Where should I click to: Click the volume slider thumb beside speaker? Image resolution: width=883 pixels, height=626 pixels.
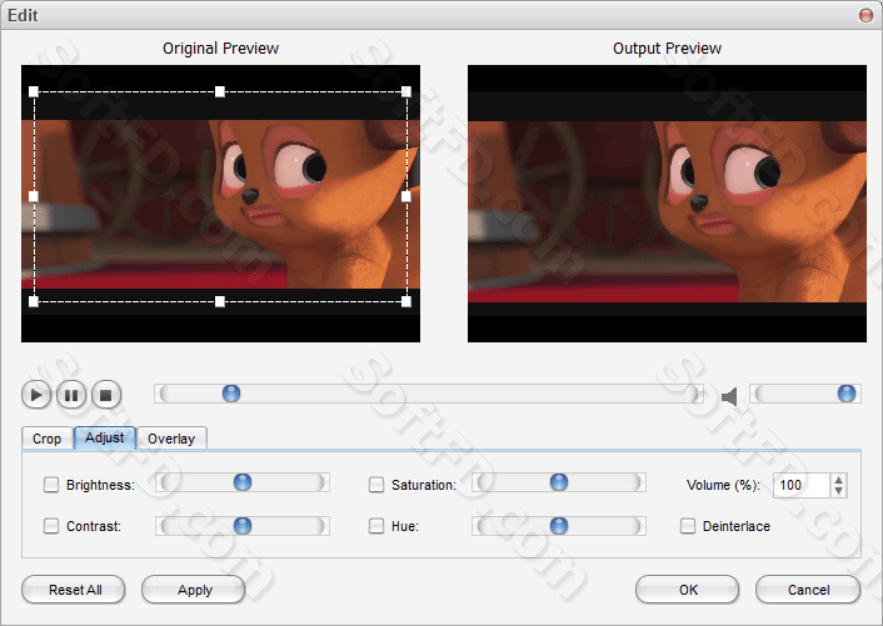pyautogui.click(x=846, y=393)
